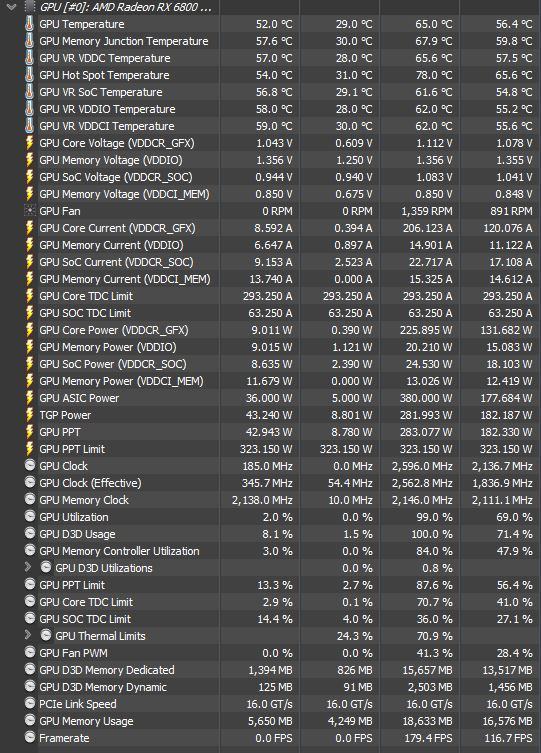Select the GPU Memory Current (VDDIO) sensor label
The width and height of the screenshot is (541, 753).
(111, 245)
